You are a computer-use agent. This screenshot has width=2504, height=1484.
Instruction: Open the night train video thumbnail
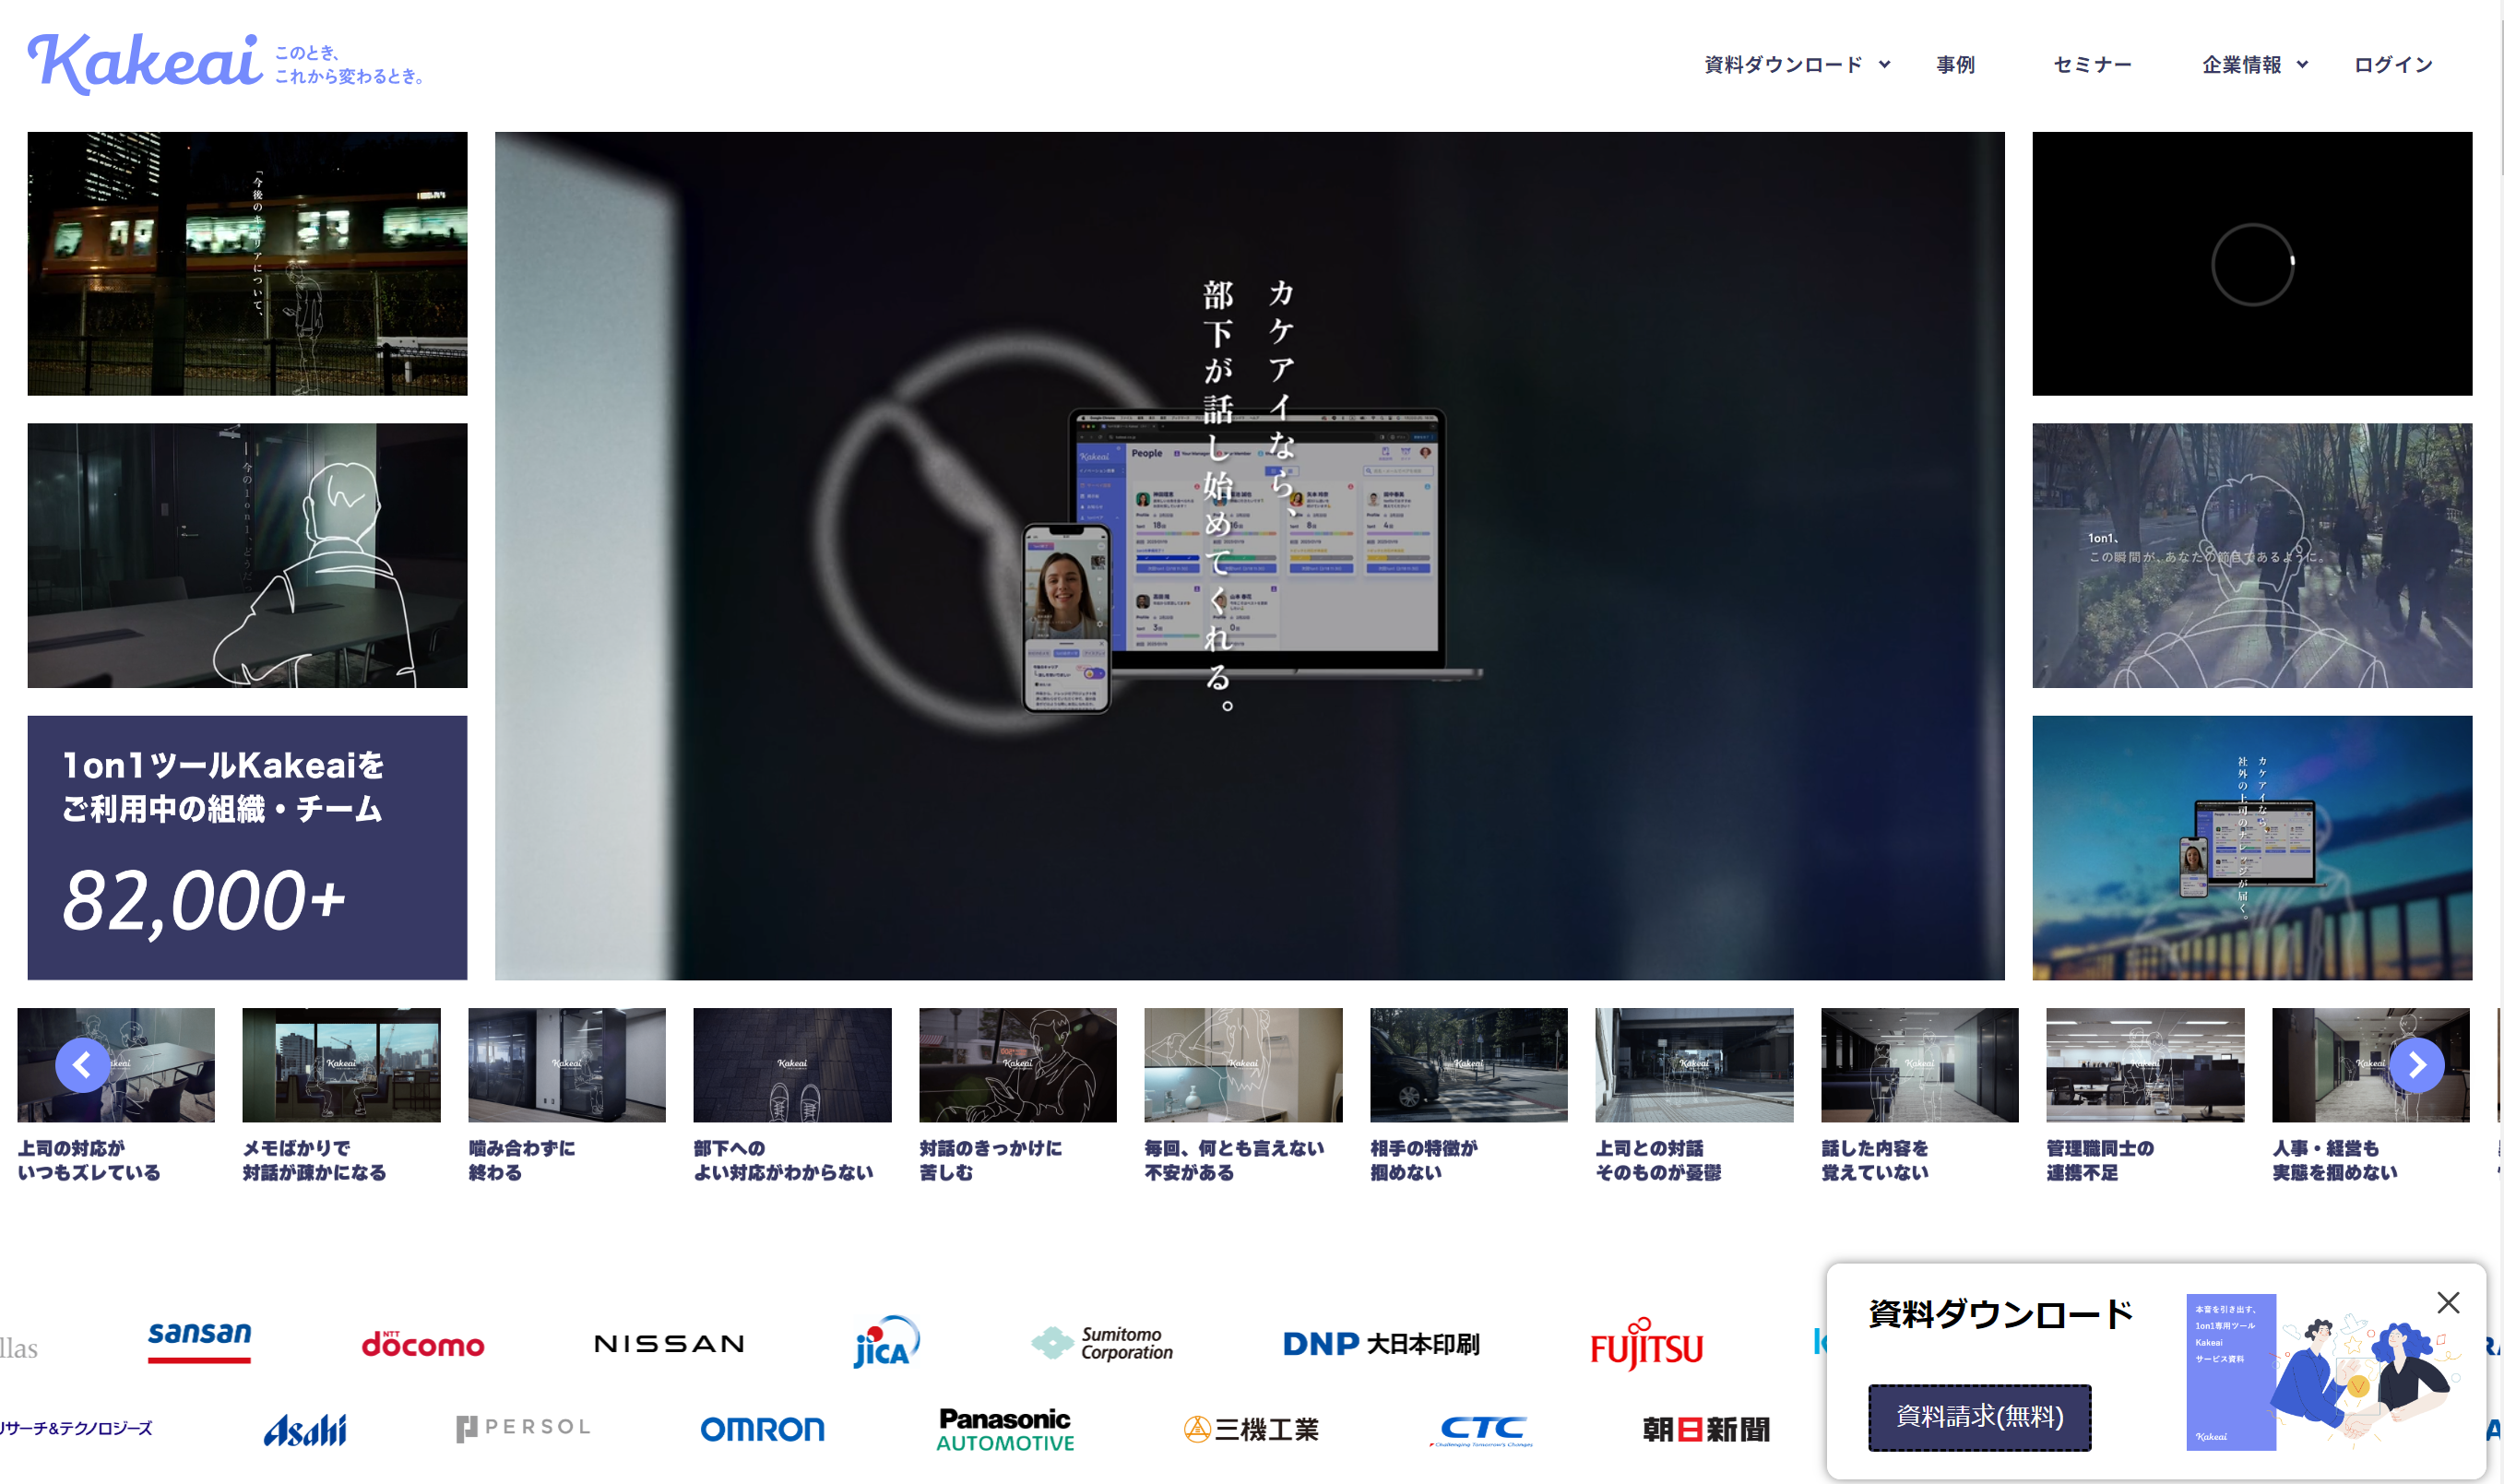247,264
